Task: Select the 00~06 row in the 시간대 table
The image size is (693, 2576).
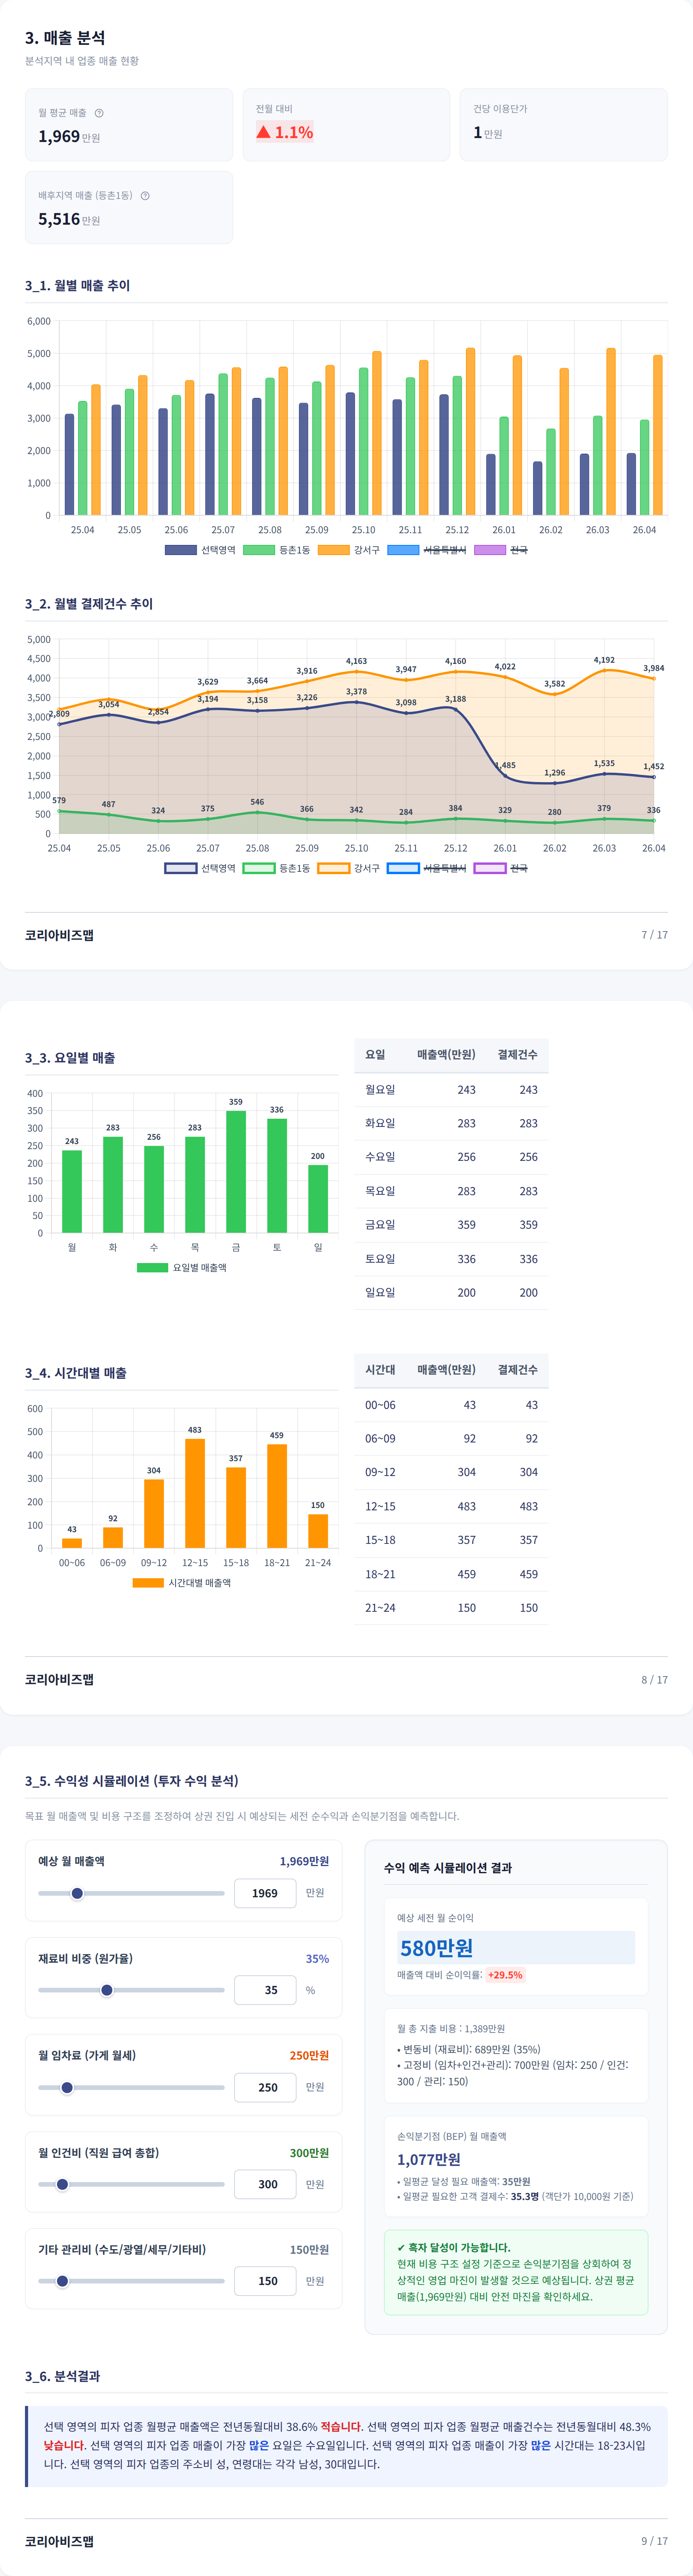Action: pos(451,1405)
